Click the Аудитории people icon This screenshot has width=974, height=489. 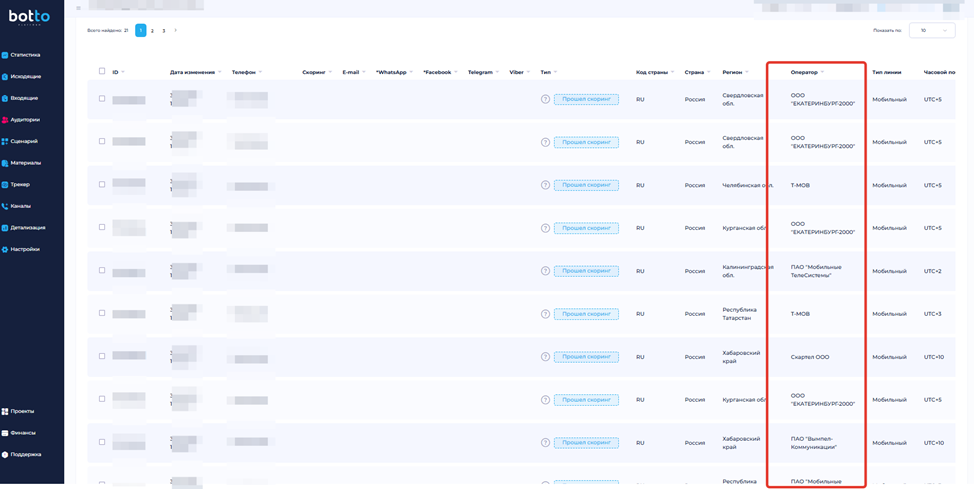(x=5, y=120)
